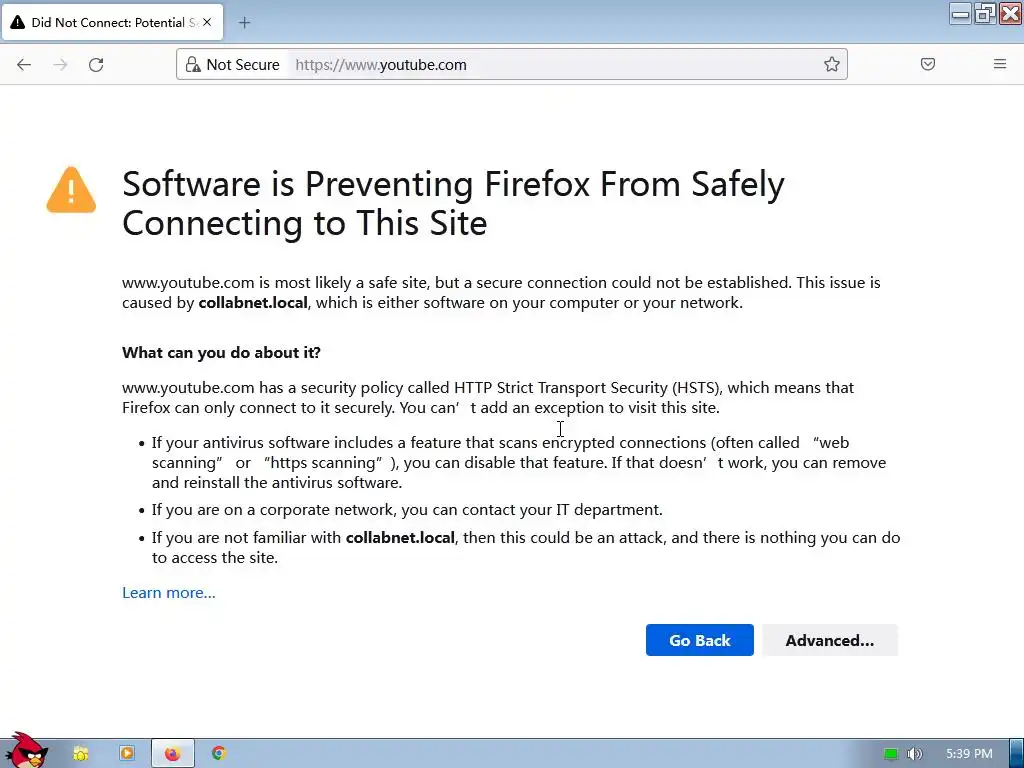Save page to Pocket

[x=927, y=64]
